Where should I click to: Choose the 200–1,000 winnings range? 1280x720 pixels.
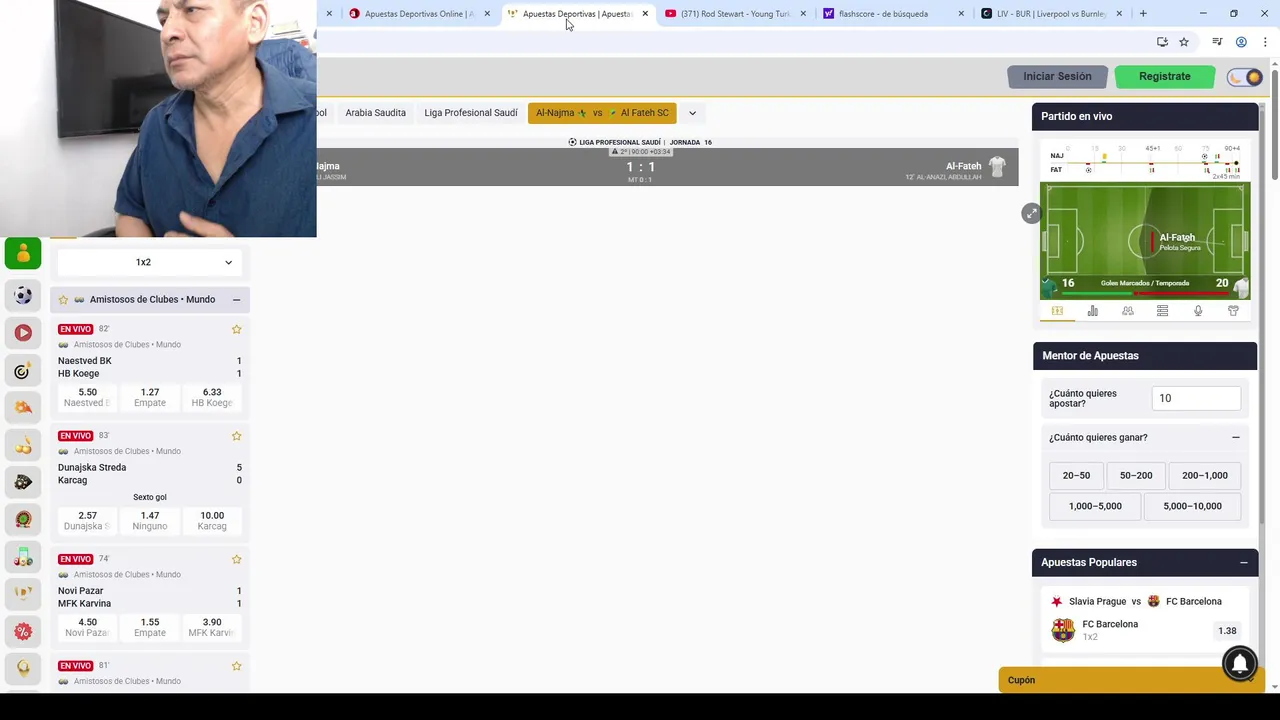pyautogui.click(x=1205, y=476)
